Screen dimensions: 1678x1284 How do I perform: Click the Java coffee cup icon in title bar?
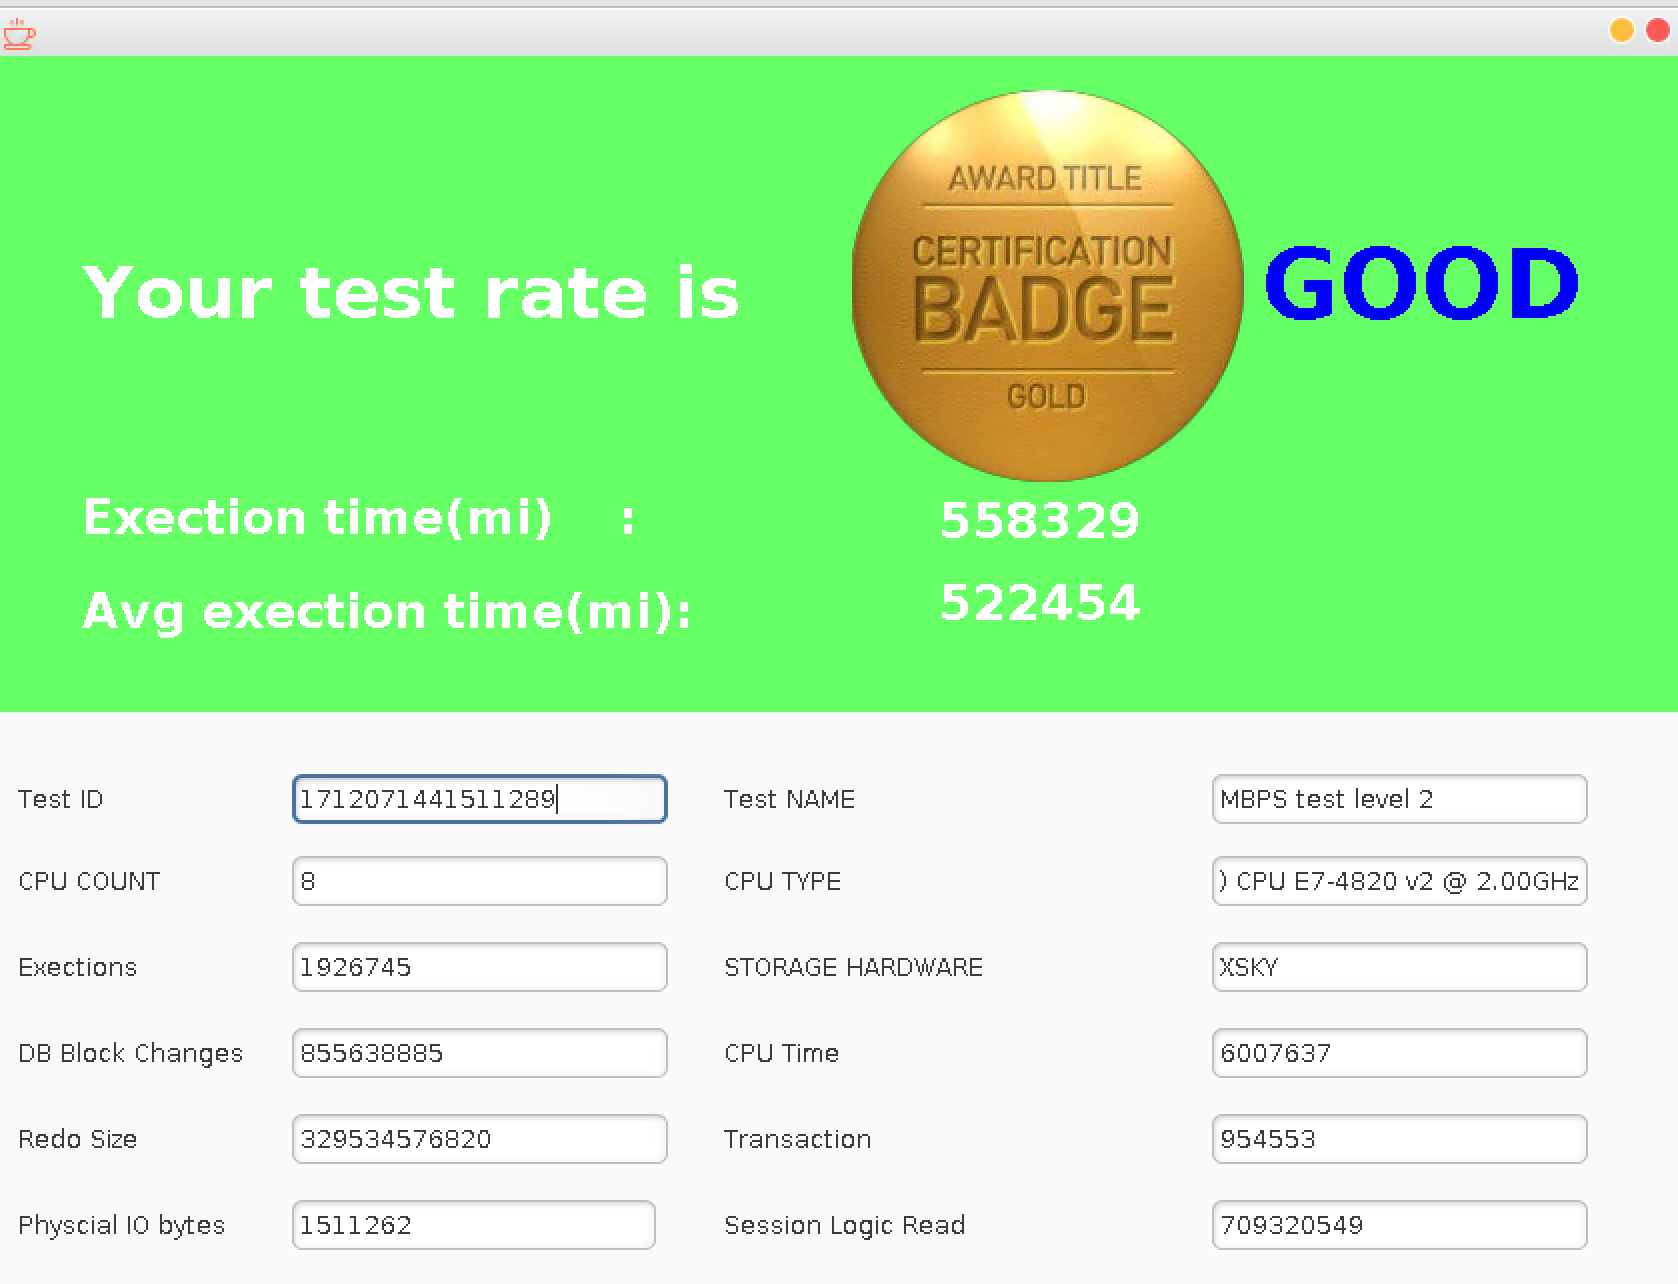tap(18, 33)
